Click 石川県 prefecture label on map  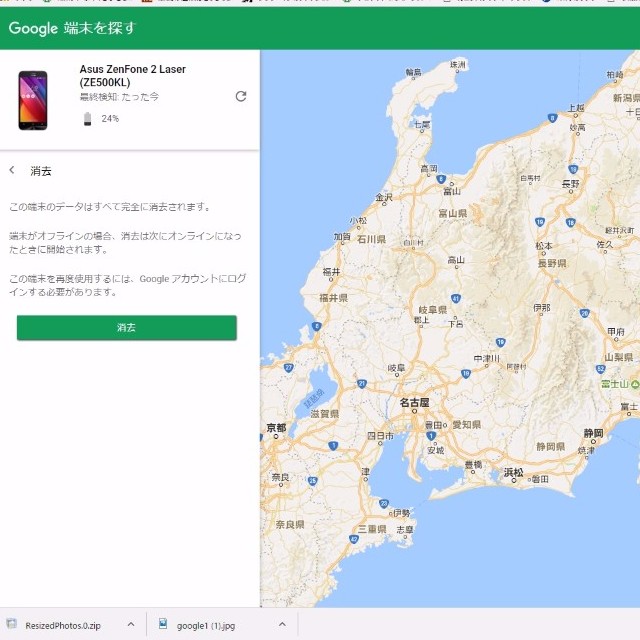[x=371, y=239]
